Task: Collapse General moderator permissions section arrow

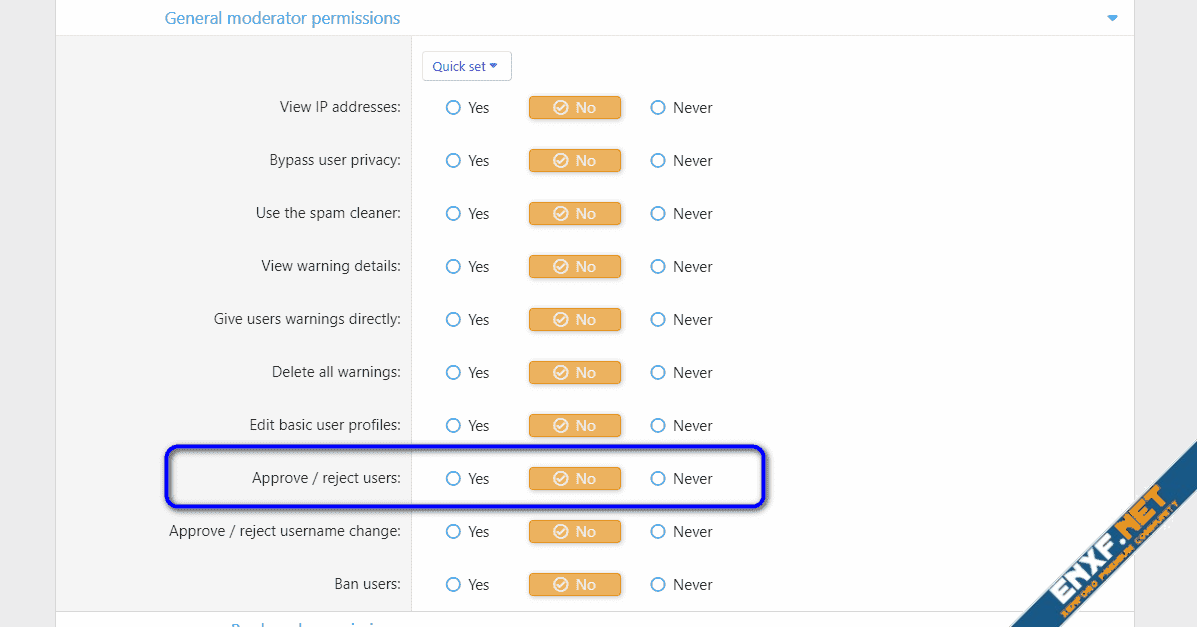Action: (x=1112, y=18)
